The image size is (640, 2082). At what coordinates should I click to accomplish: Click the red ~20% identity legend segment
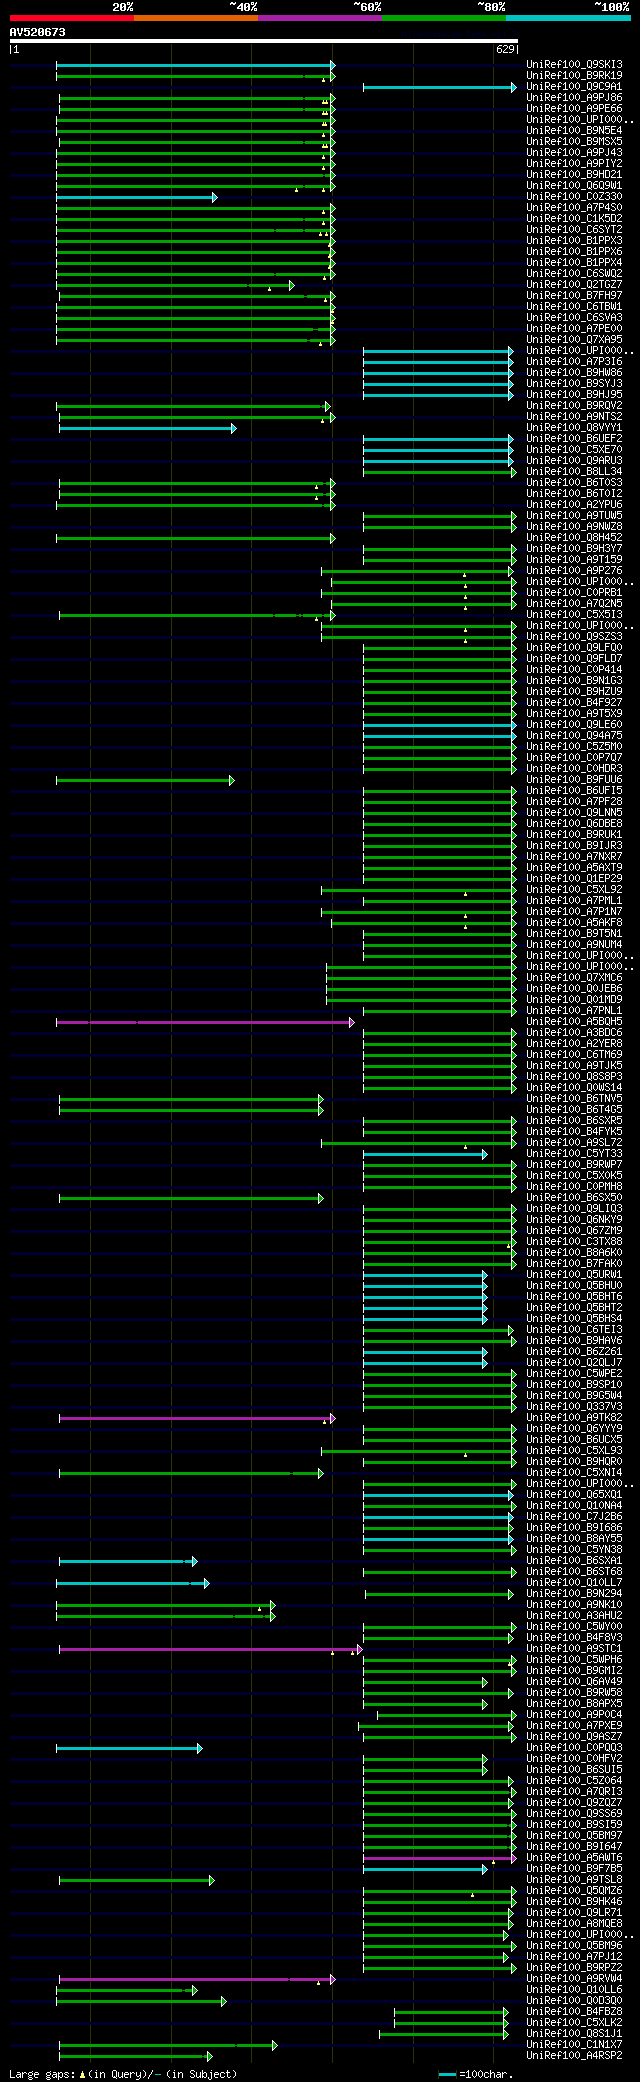click(71, 18)
